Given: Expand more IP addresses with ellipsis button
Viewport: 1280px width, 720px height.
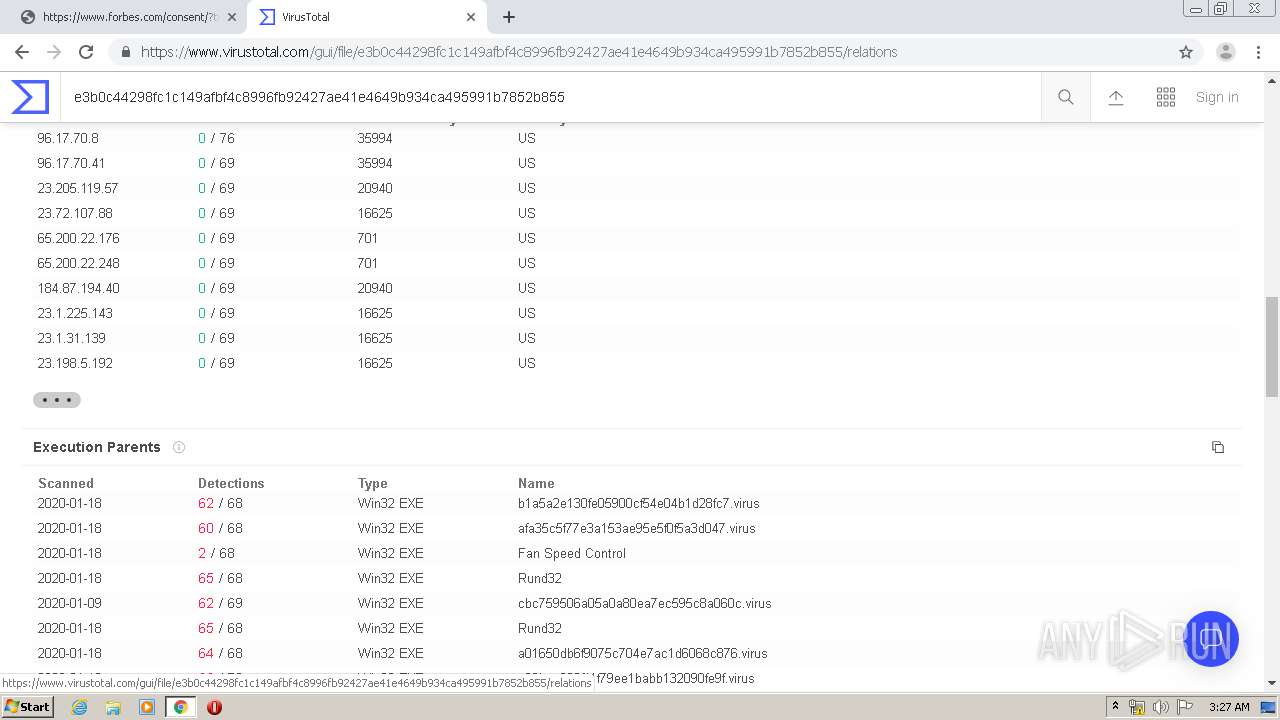Looking at the screenshot, I should point(57,400).
